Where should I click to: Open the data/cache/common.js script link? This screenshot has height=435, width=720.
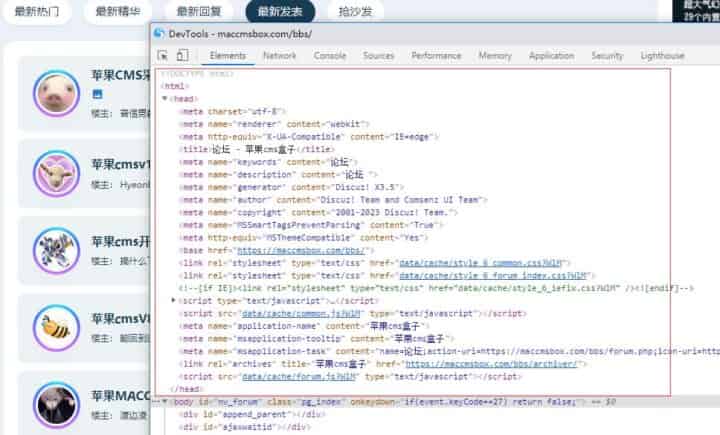pyautogui.click(x=301, y=313)
